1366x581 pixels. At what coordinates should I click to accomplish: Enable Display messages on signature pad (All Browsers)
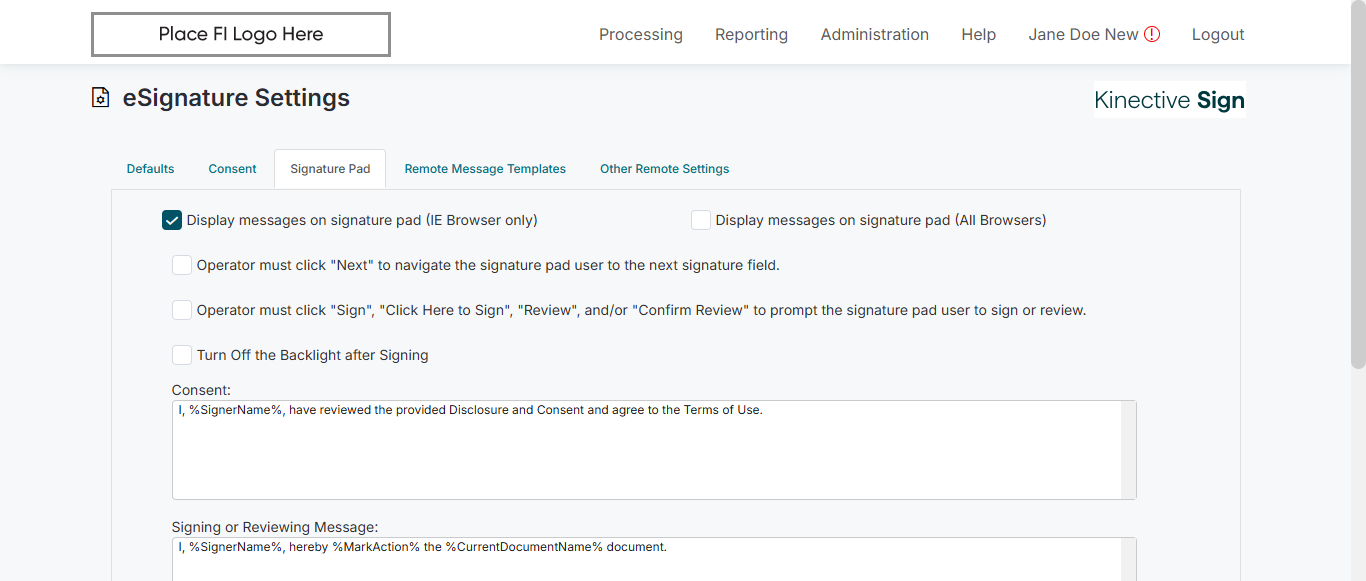point(701,220)
